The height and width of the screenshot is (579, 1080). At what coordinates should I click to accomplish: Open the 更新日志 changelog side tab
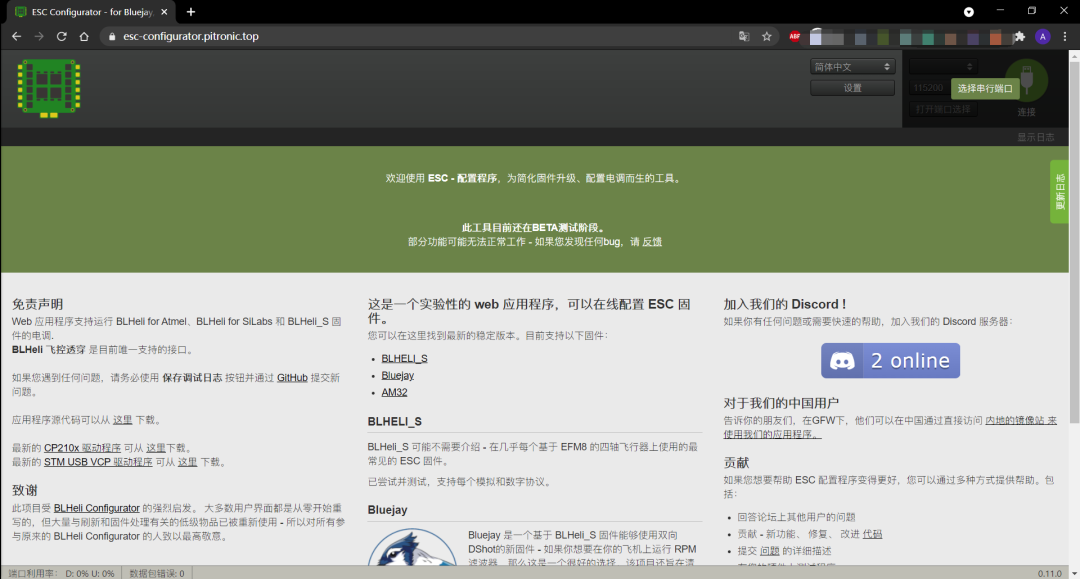tap(1059, 191)
